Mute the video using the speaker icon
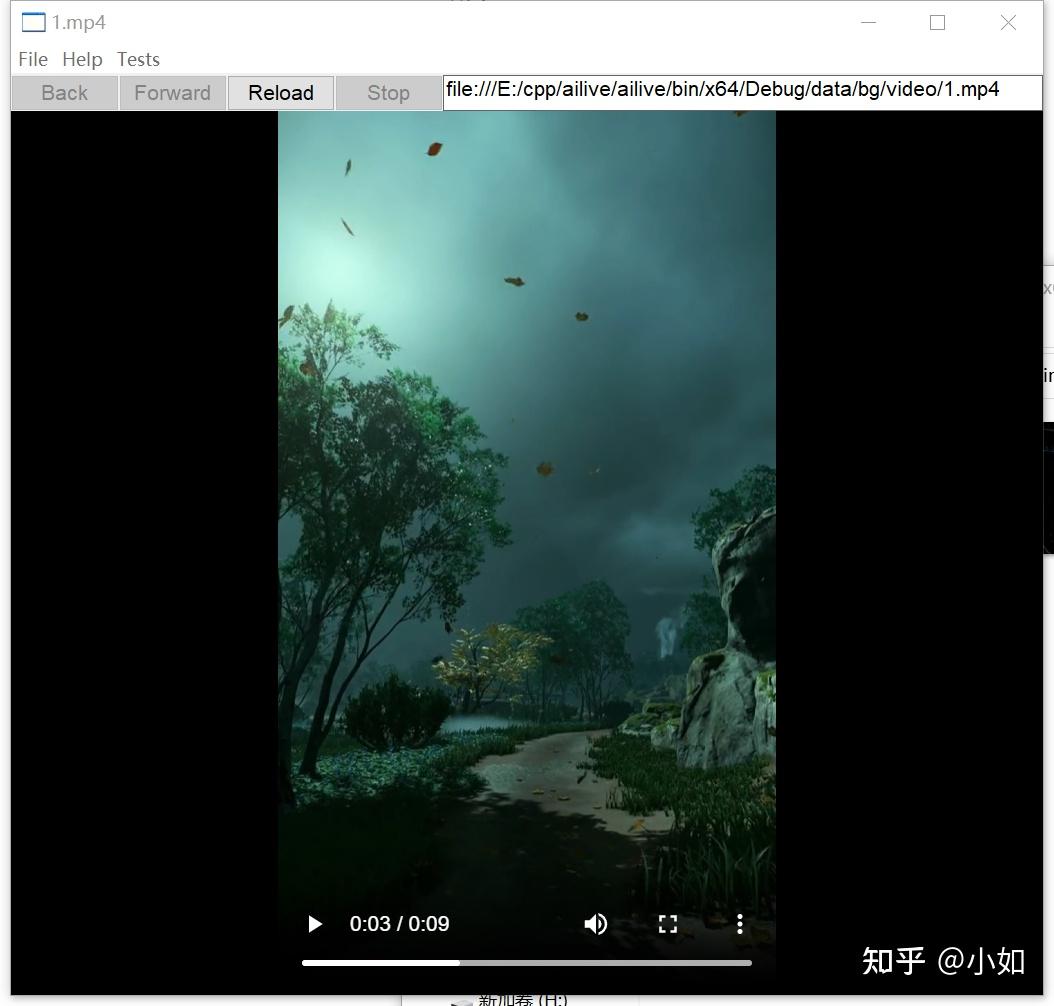Viewport: 1054px width, 1006px height. coord(596,924)
